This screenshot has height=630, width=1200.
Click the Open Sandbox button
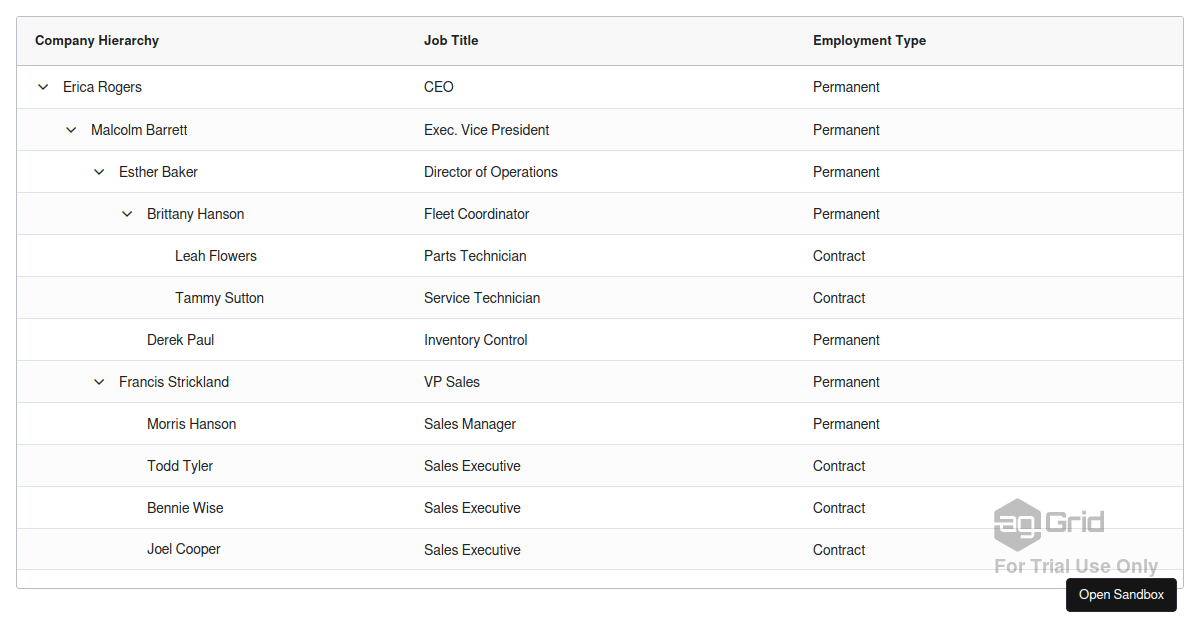click(1121, 595)
